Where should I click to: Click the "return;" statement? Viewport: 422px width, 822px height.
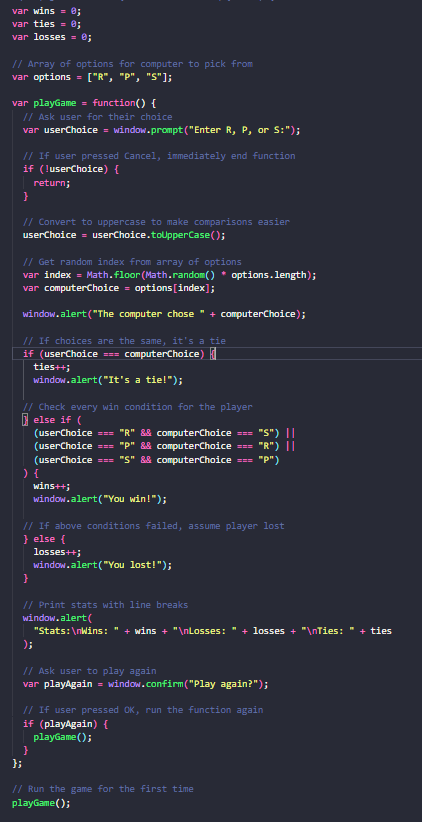[x=52, y=183]
